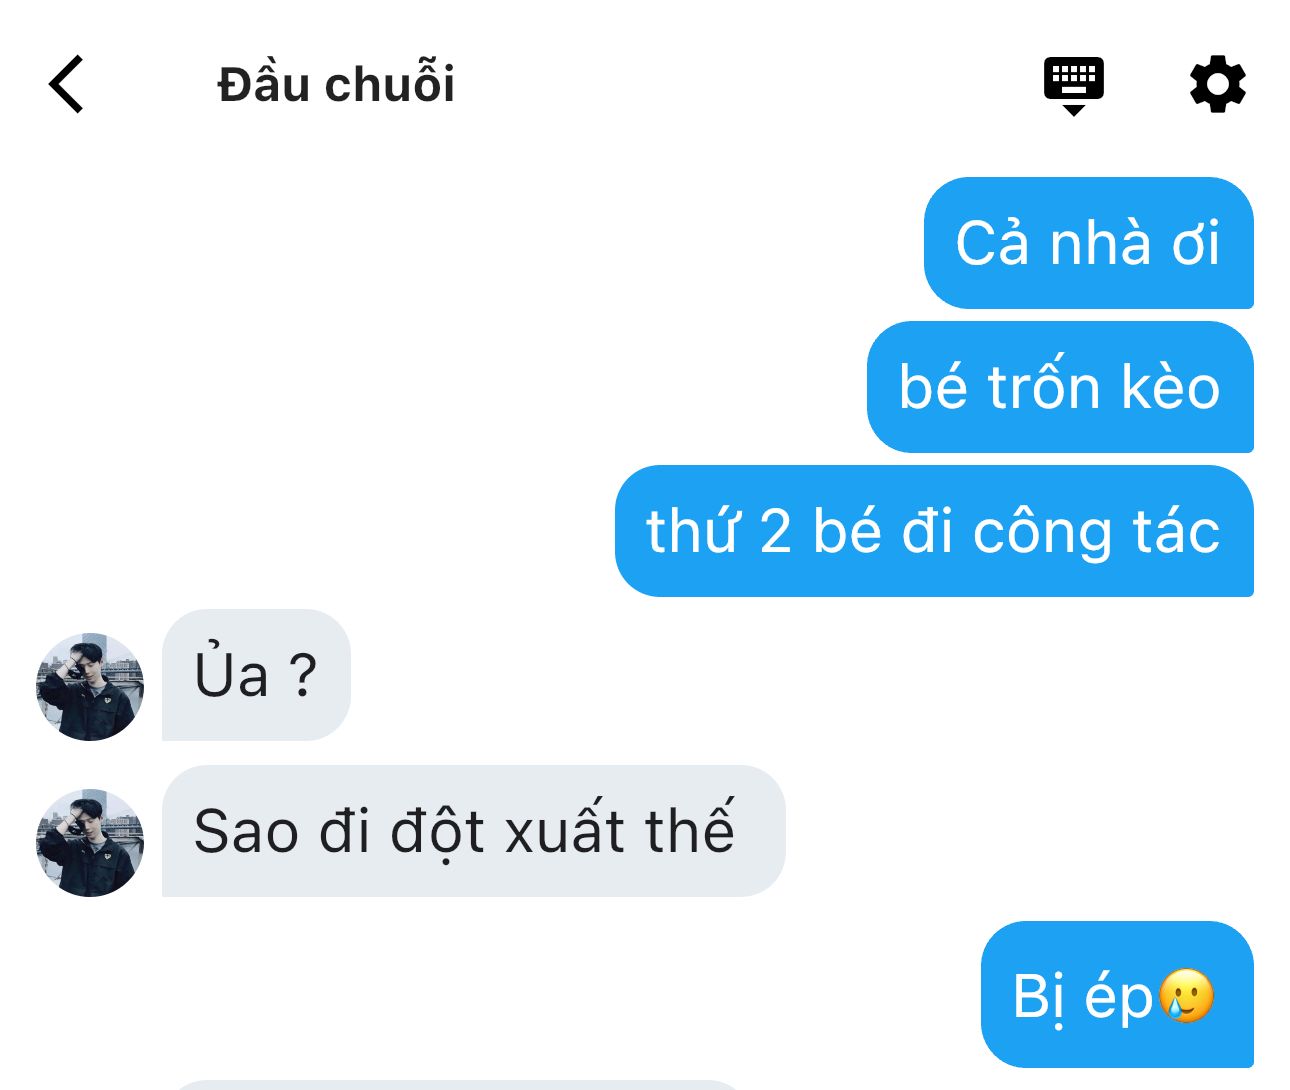
Task: Click the small down arrow under the keyboard icon
Action: (x=1073, y=109)
